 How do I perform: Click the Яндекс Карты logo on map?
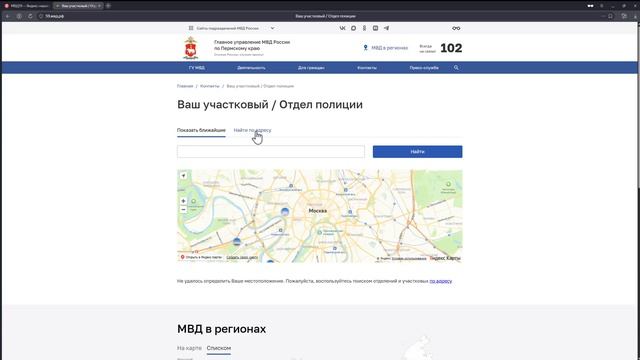point(445,258)
